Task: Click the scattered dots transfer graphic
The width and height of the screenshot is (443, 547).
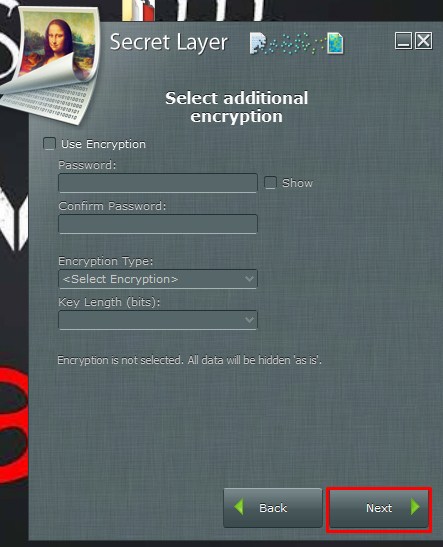Action: 296,44
